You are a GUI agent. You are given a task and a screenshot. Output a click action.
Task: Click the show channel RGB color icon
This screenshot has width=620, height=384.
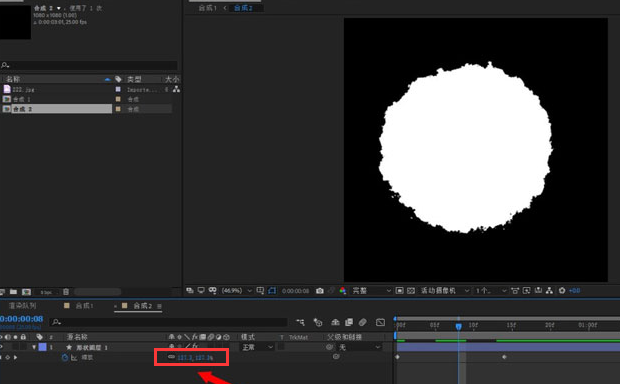(342, 291)
